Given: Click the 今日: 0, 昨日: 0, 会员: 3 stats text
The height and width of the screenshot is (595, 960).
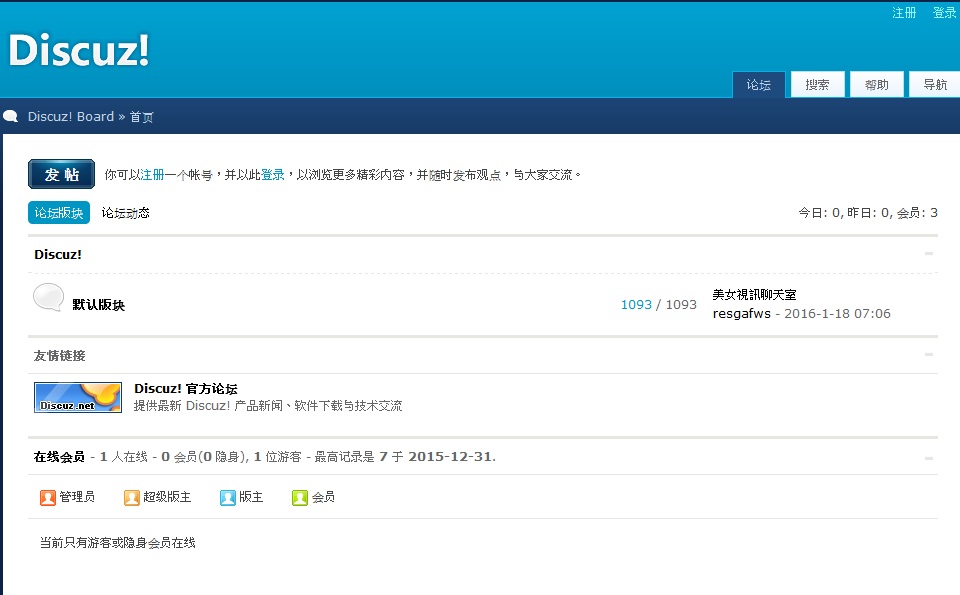Looking at the screenshot, I should [868, 212].
